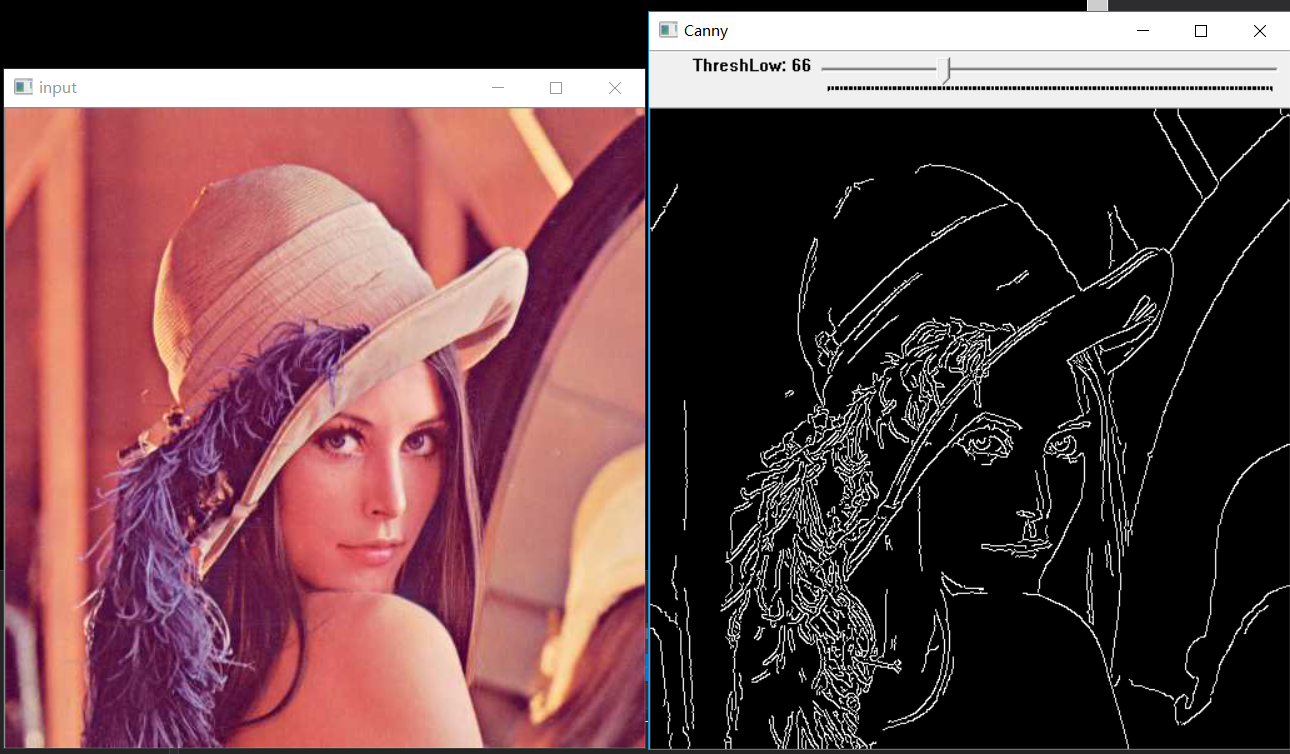This screenshot has width=1290, height=754.
Task: Select the Canny window by its title text
Action: click(x=706, y=31)
